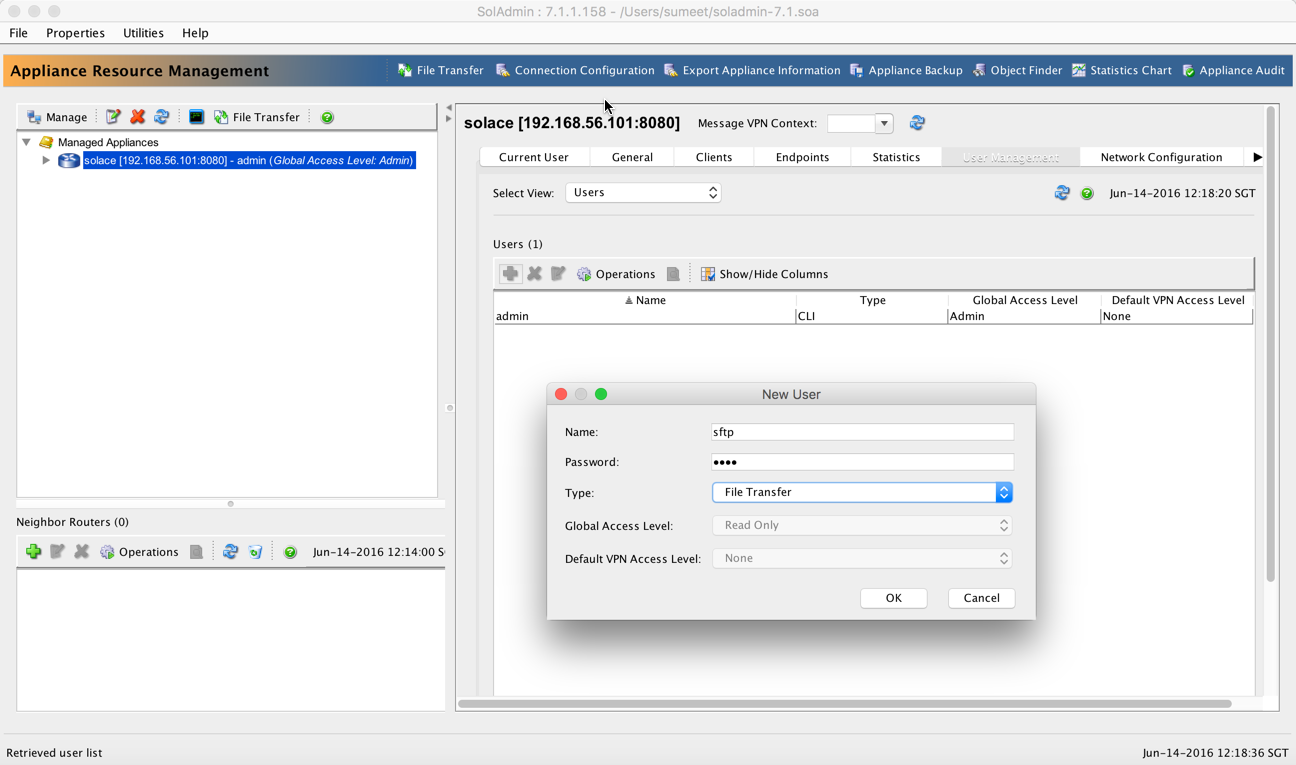The image size is (1296, 765).
Task: Open the Select View dropdown showing Users
Action: click(x=643, y=193)
